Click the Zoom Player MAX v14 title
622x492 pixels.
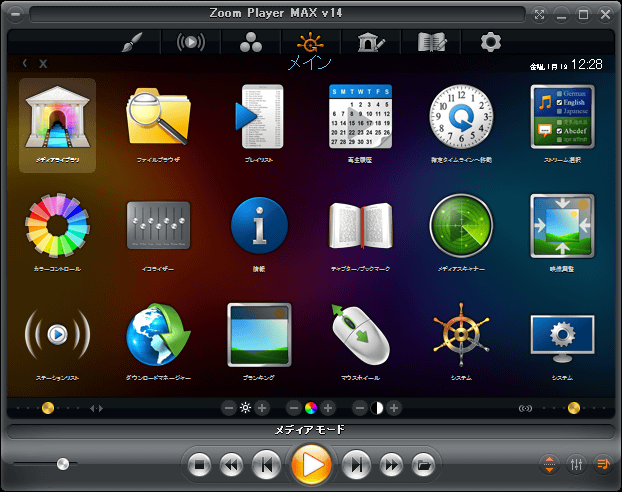276,13
